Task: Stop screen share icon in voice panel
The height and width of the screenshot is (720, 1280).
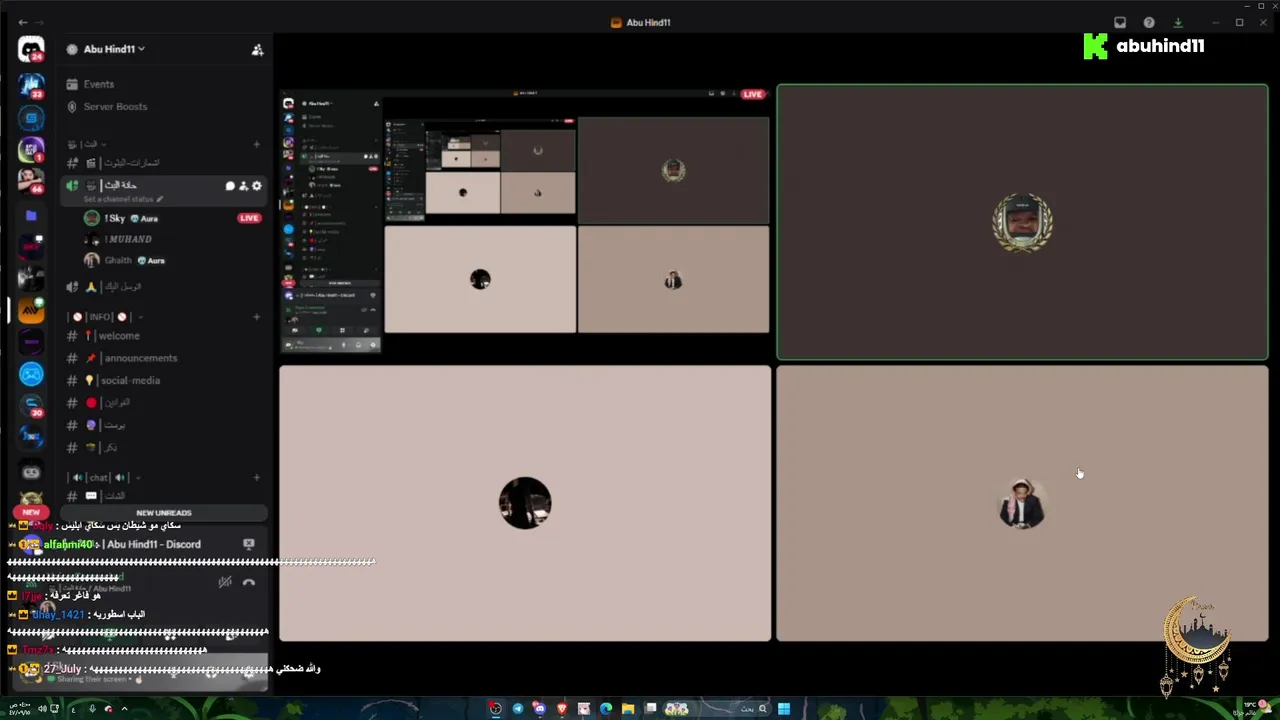Action: click(x=249, y=544)
